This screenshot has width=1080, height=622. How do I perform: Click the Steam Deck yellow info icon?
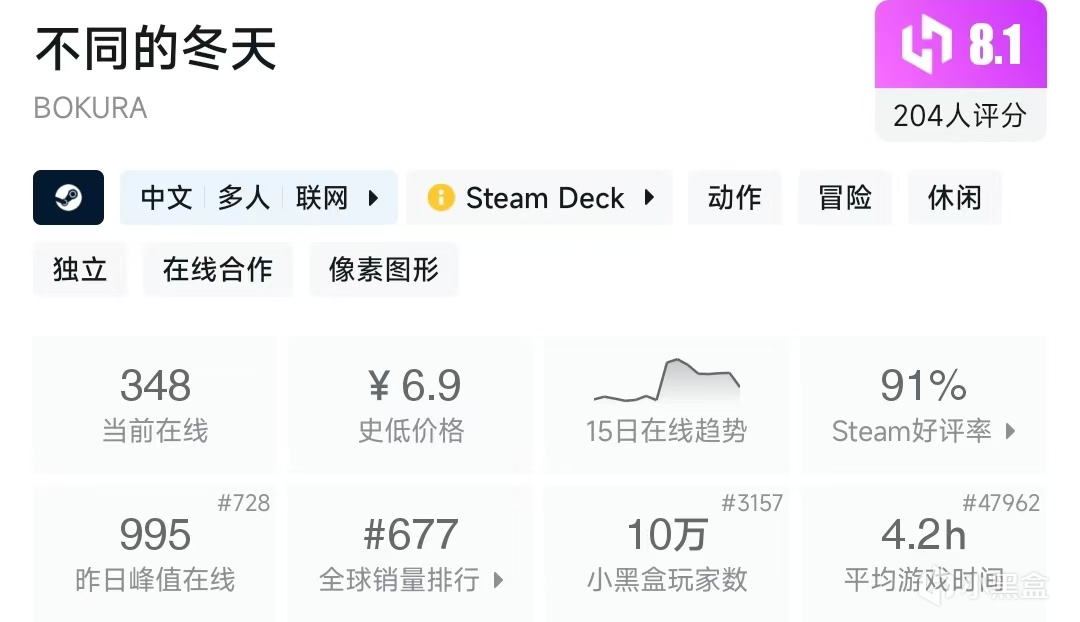click(440, 197)
